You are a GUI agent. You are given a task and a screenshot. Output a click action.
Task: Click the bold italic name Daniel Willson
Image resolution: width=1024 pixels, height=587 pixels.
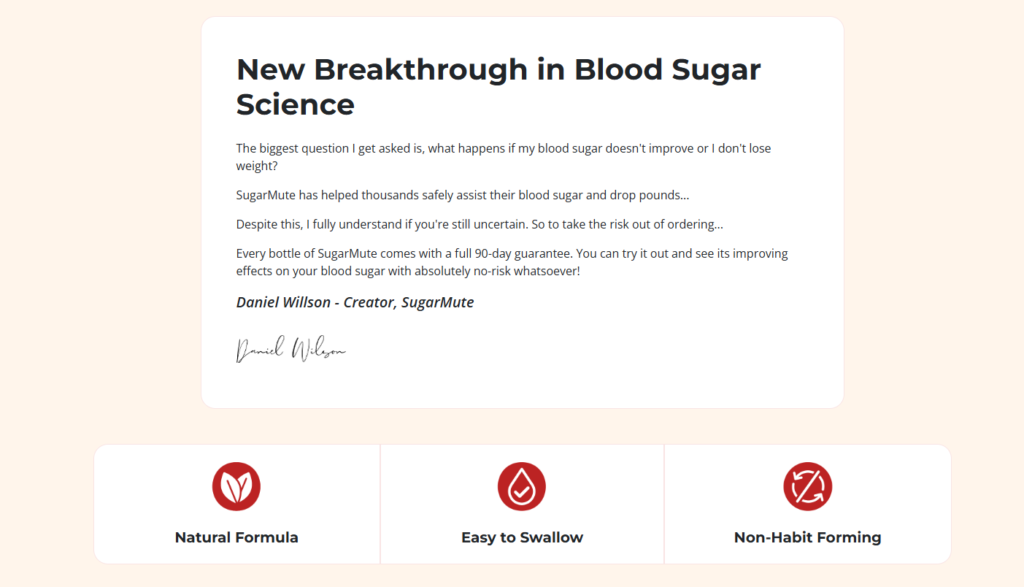283,302
